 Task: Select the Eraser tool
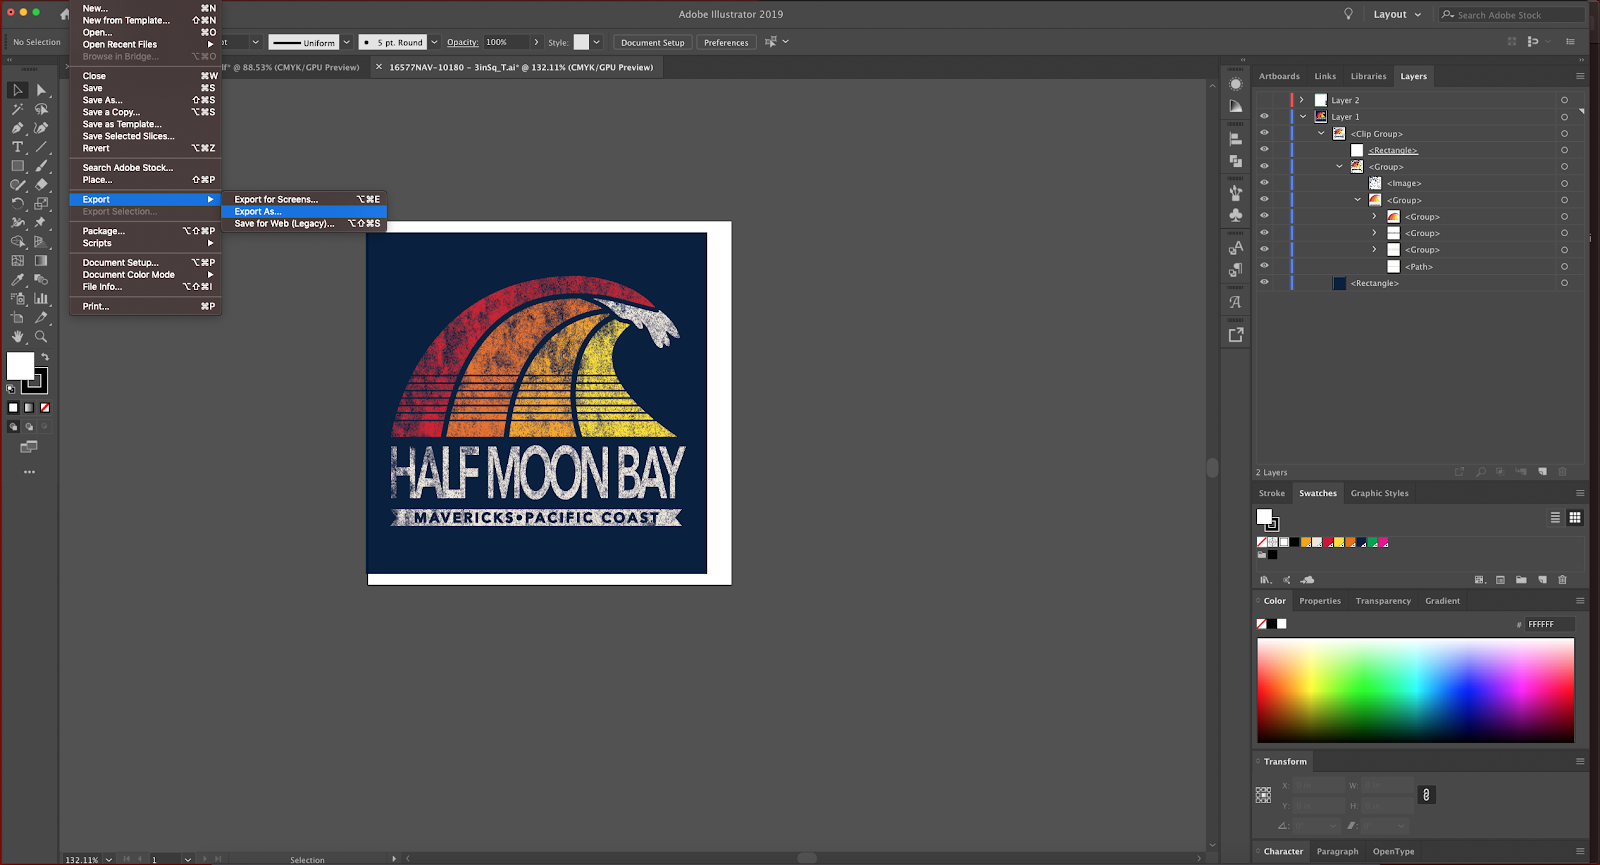pos(41,185)
